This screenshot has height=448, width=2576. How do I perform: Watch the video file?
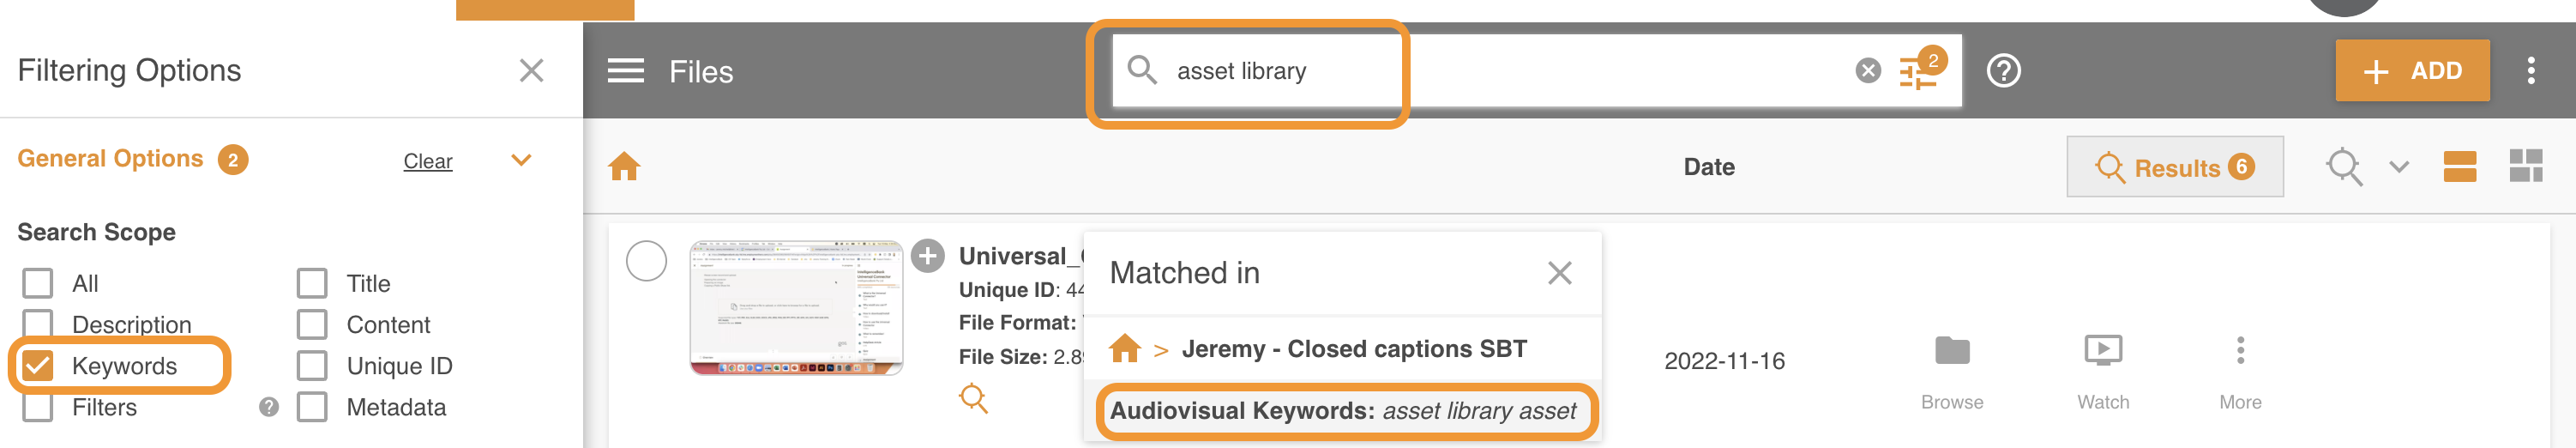(x=2102, y=351)
